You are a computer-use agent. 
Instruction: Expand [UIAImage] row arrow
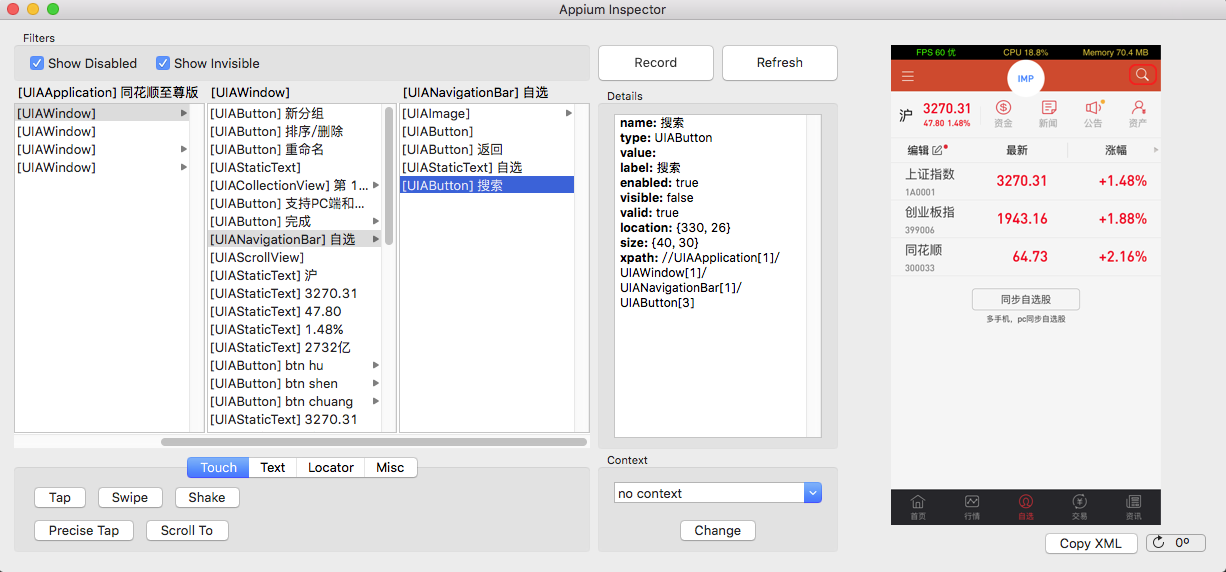(x=569, y=113)
